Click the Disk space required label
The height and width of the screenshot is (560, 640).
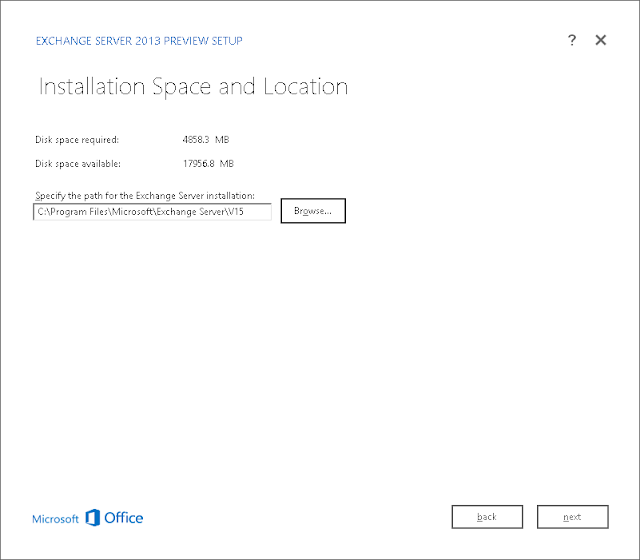[77, 140]
